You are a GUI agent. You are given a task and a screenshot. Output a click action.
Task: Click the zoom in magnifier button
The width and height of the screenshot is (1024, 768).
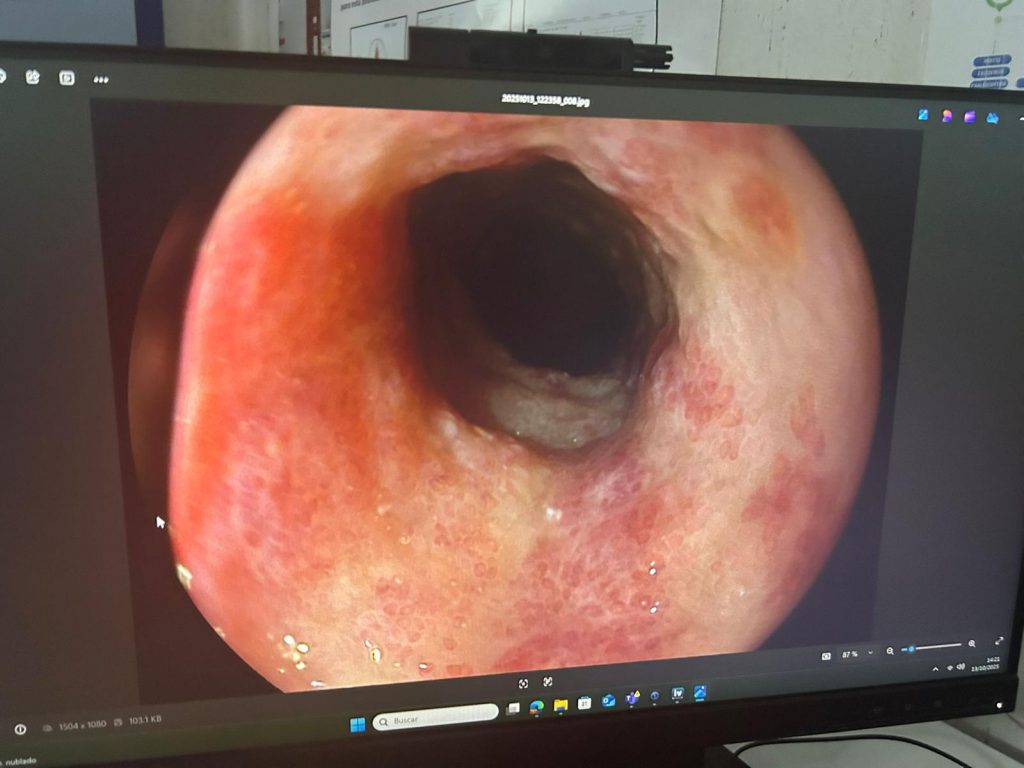(972, 644)
